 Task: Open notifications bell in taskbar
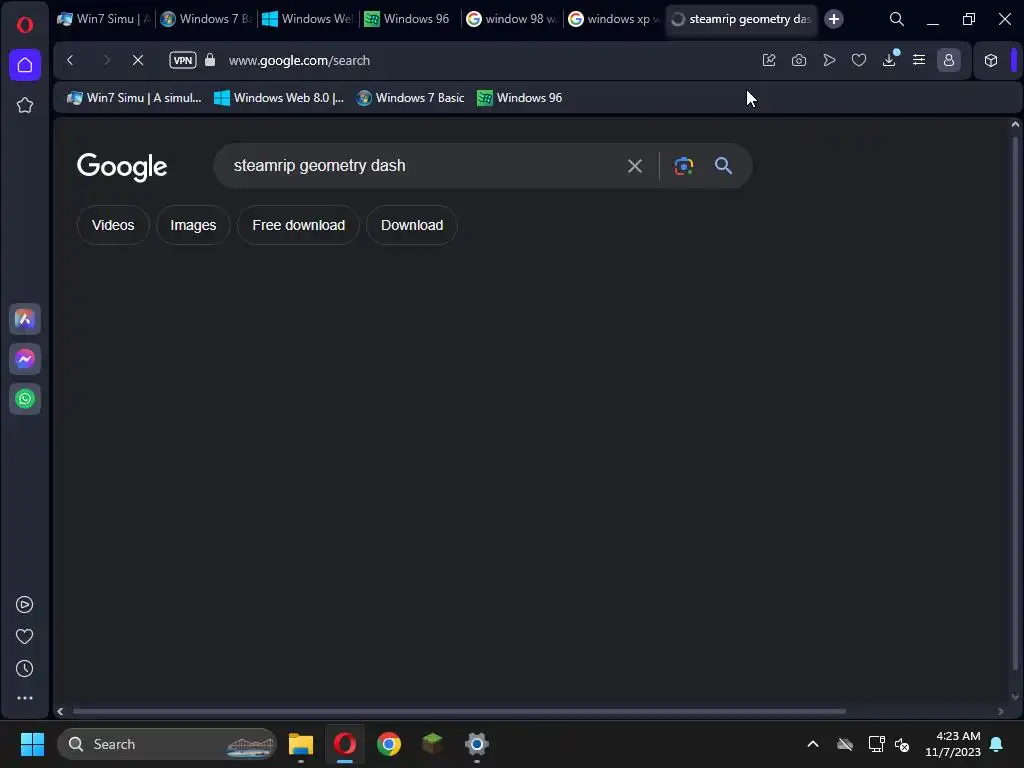[997, 744]
